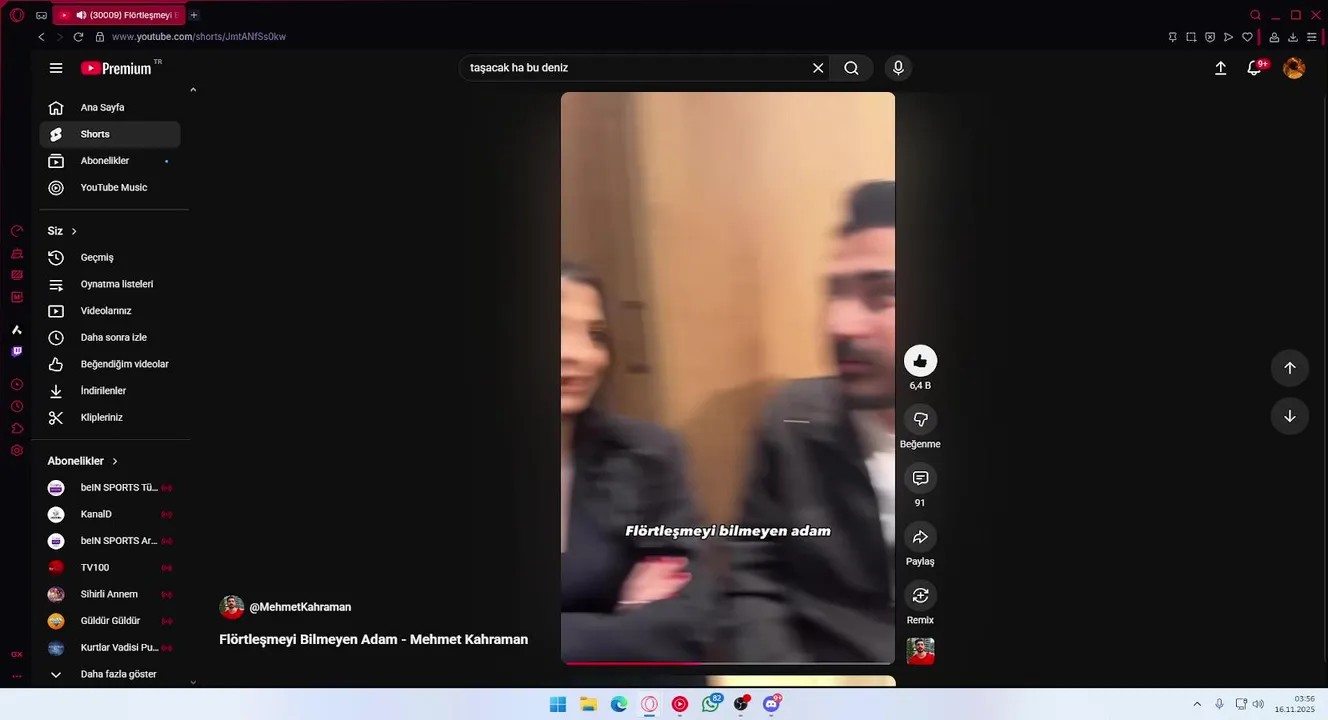
Task: Clear the search box with the X
Action: 818,68
